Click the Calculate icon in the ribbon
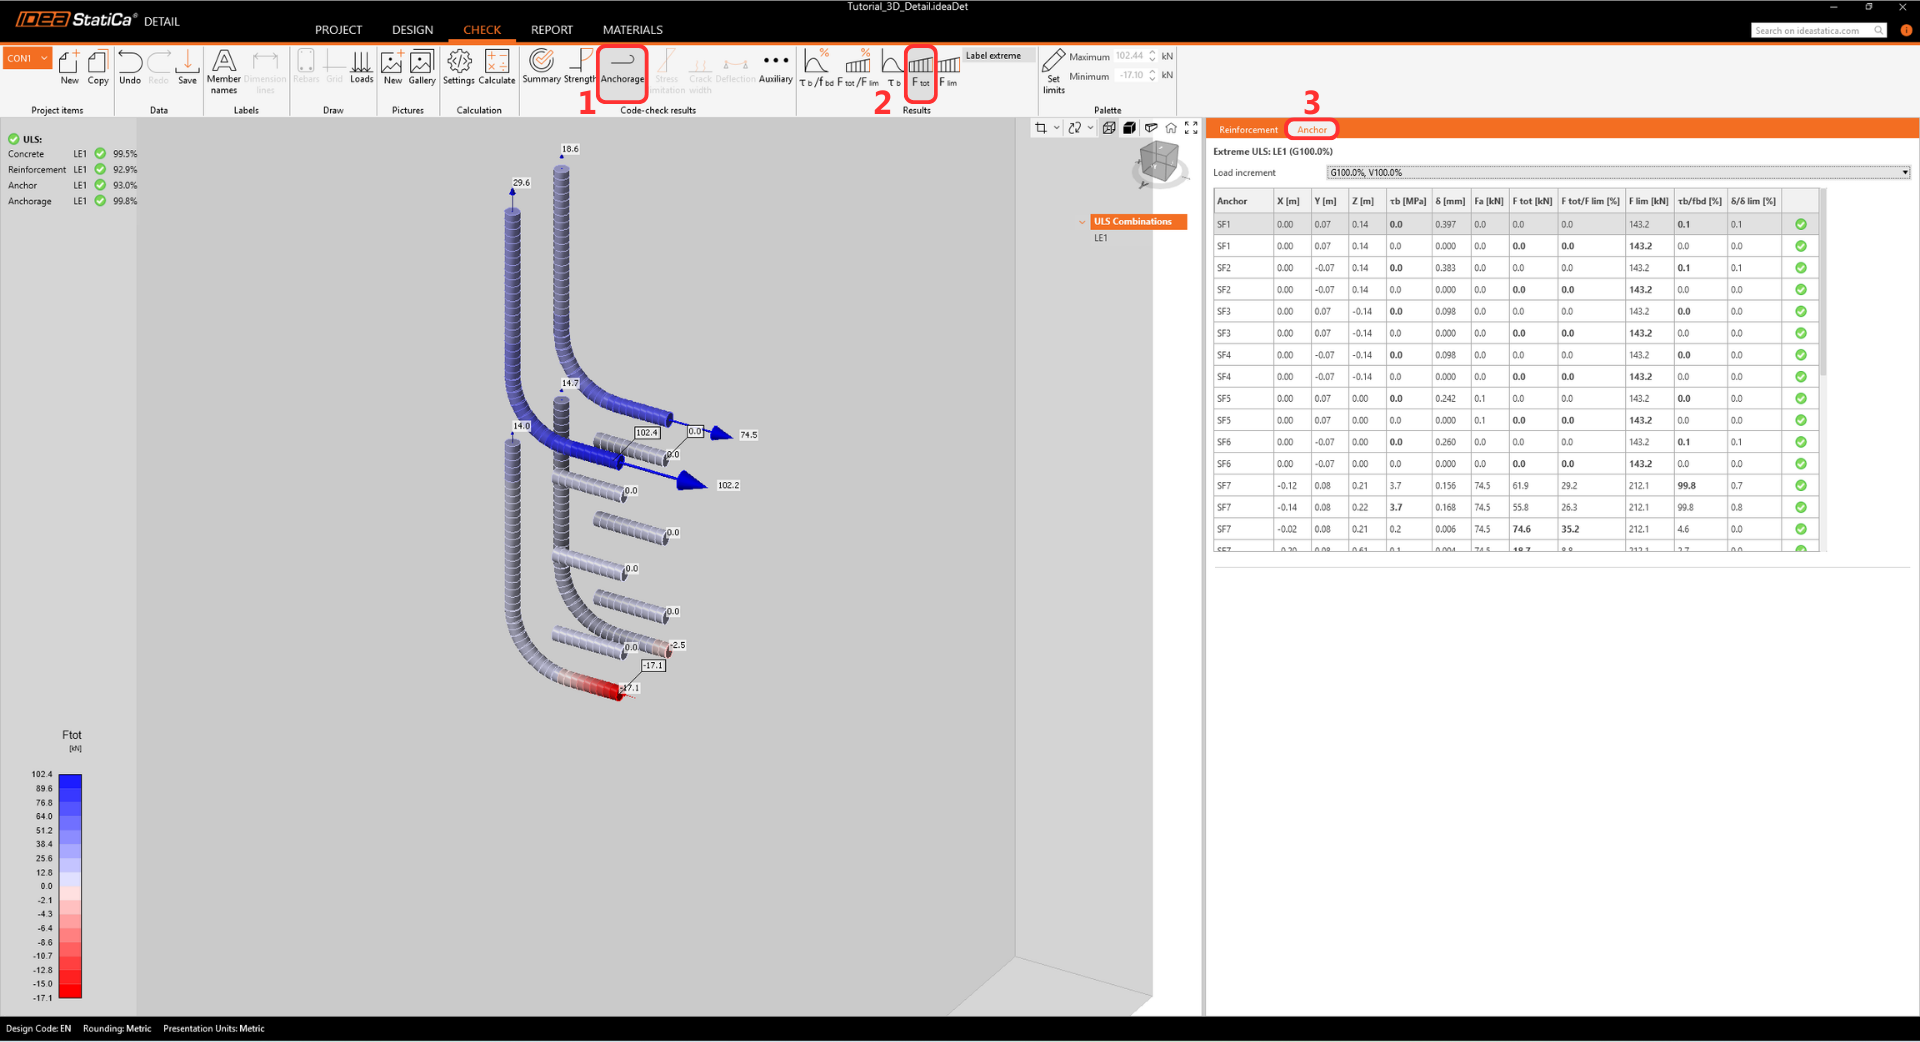Viewport: 1920px width, 1042px height. click(496, 67)
